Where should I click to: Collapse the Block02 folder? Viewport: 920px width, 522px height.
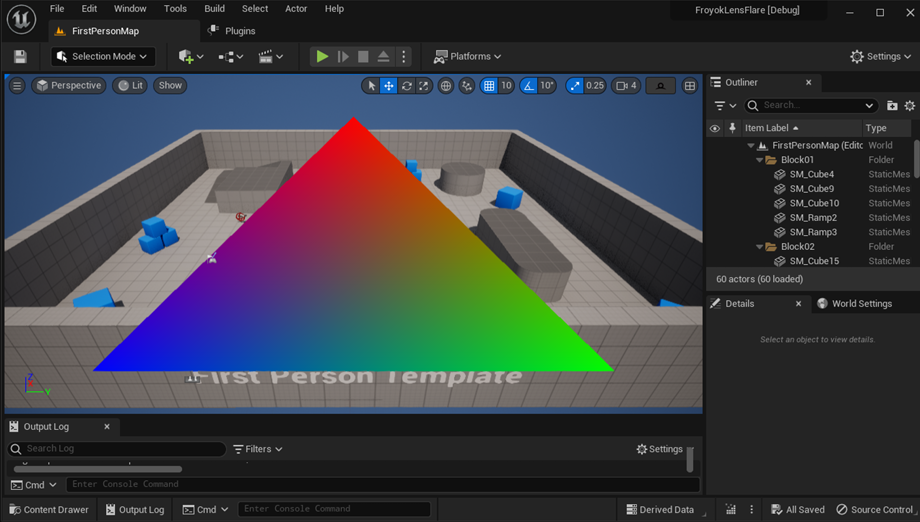click(759, 247)
